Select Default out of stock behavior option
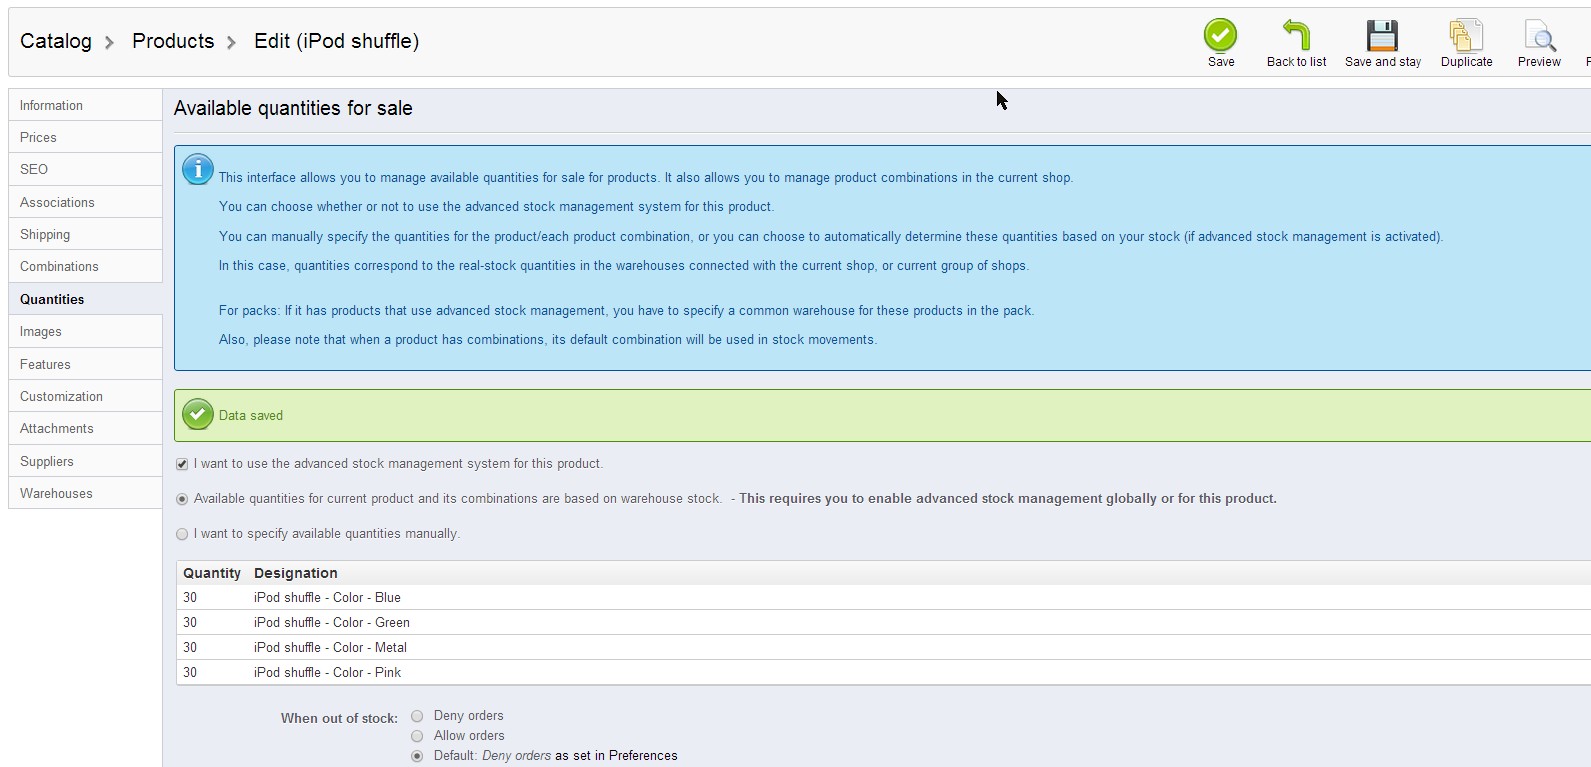Image resolution: width=1591 pixels, height=767 pixels. click(x=417, y=756)
